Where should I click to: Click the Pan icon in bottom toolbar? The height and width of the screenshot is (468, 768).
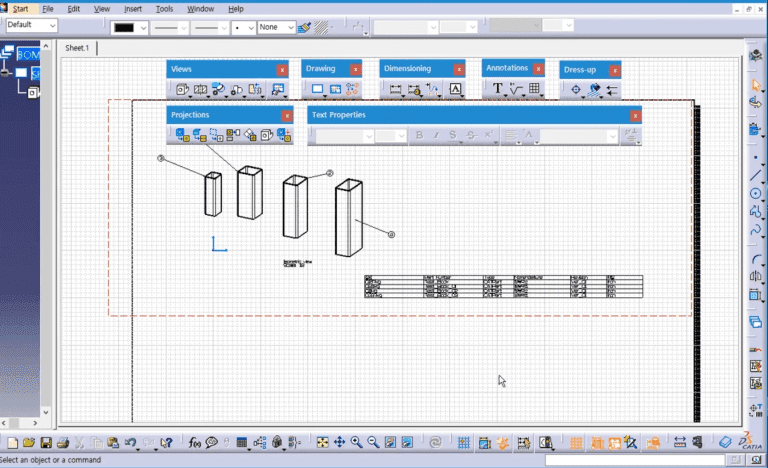tap(339, 442)
